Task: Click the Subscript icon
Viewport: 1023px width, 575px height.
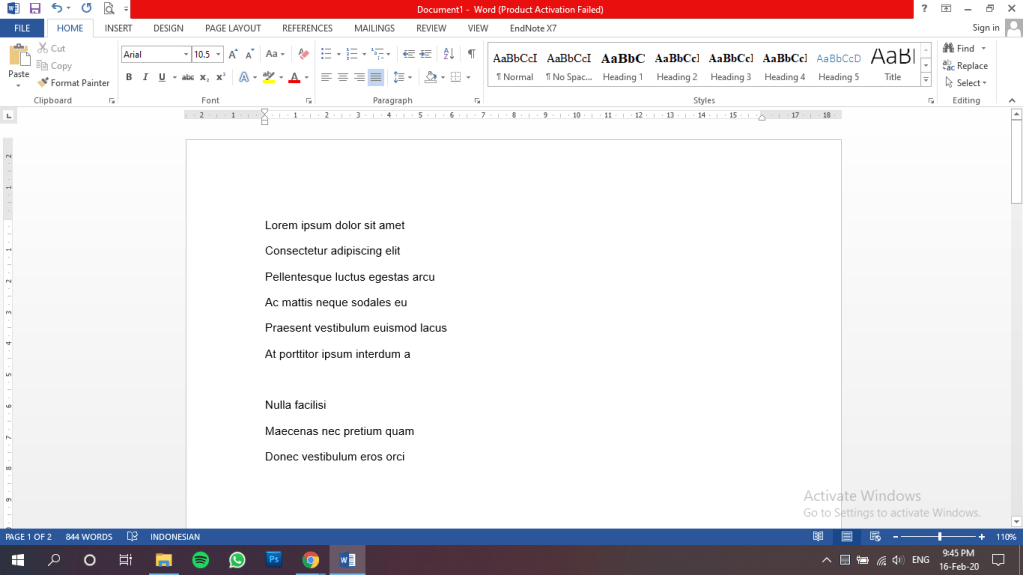Action: 204,77
